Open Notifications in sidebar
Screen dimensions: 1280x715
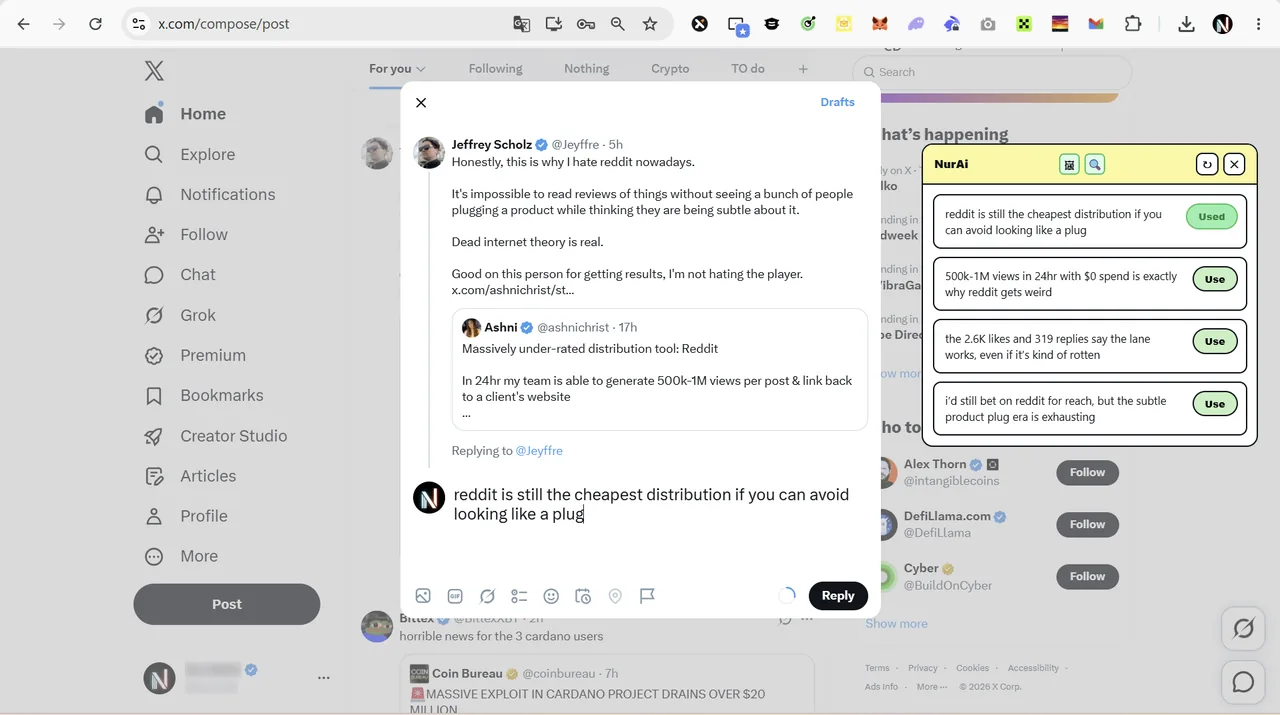[210, 194]
